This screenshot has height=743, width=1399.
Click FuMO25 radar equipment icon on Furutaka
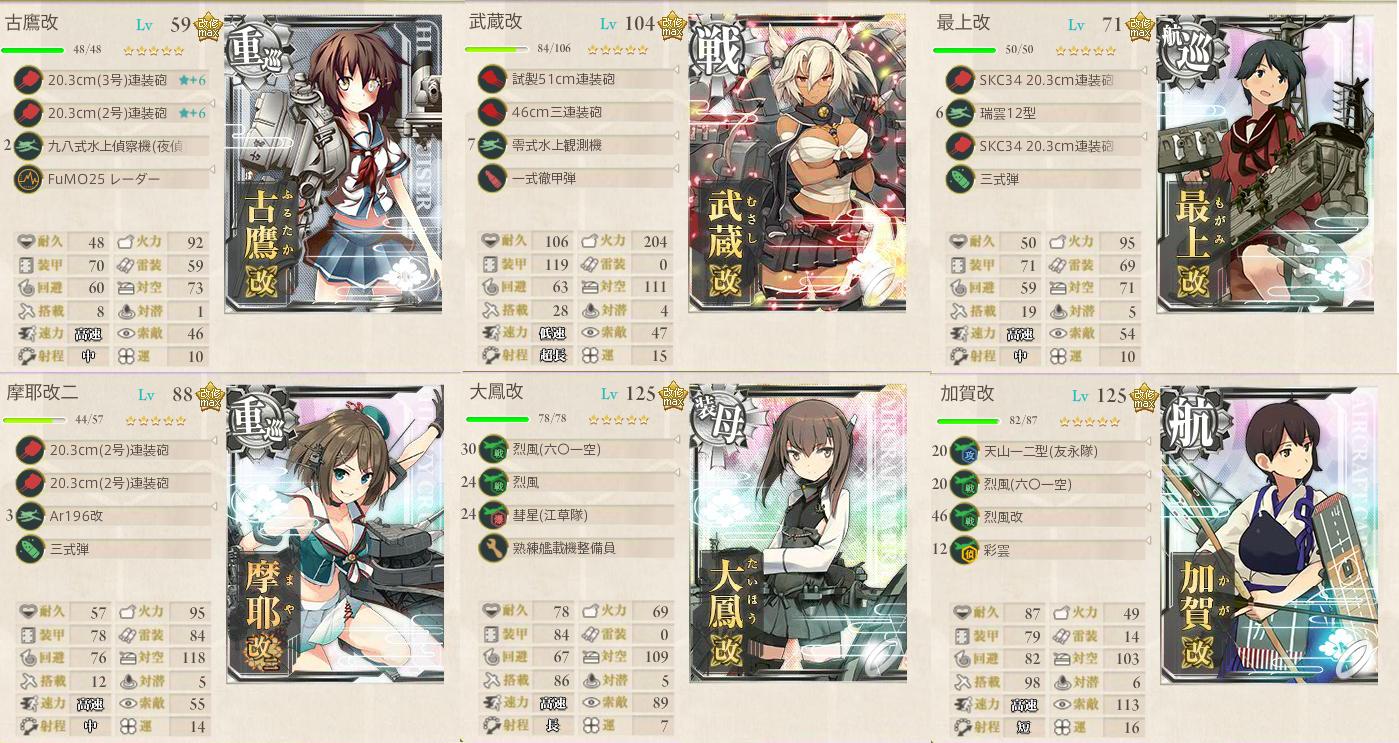29,179
